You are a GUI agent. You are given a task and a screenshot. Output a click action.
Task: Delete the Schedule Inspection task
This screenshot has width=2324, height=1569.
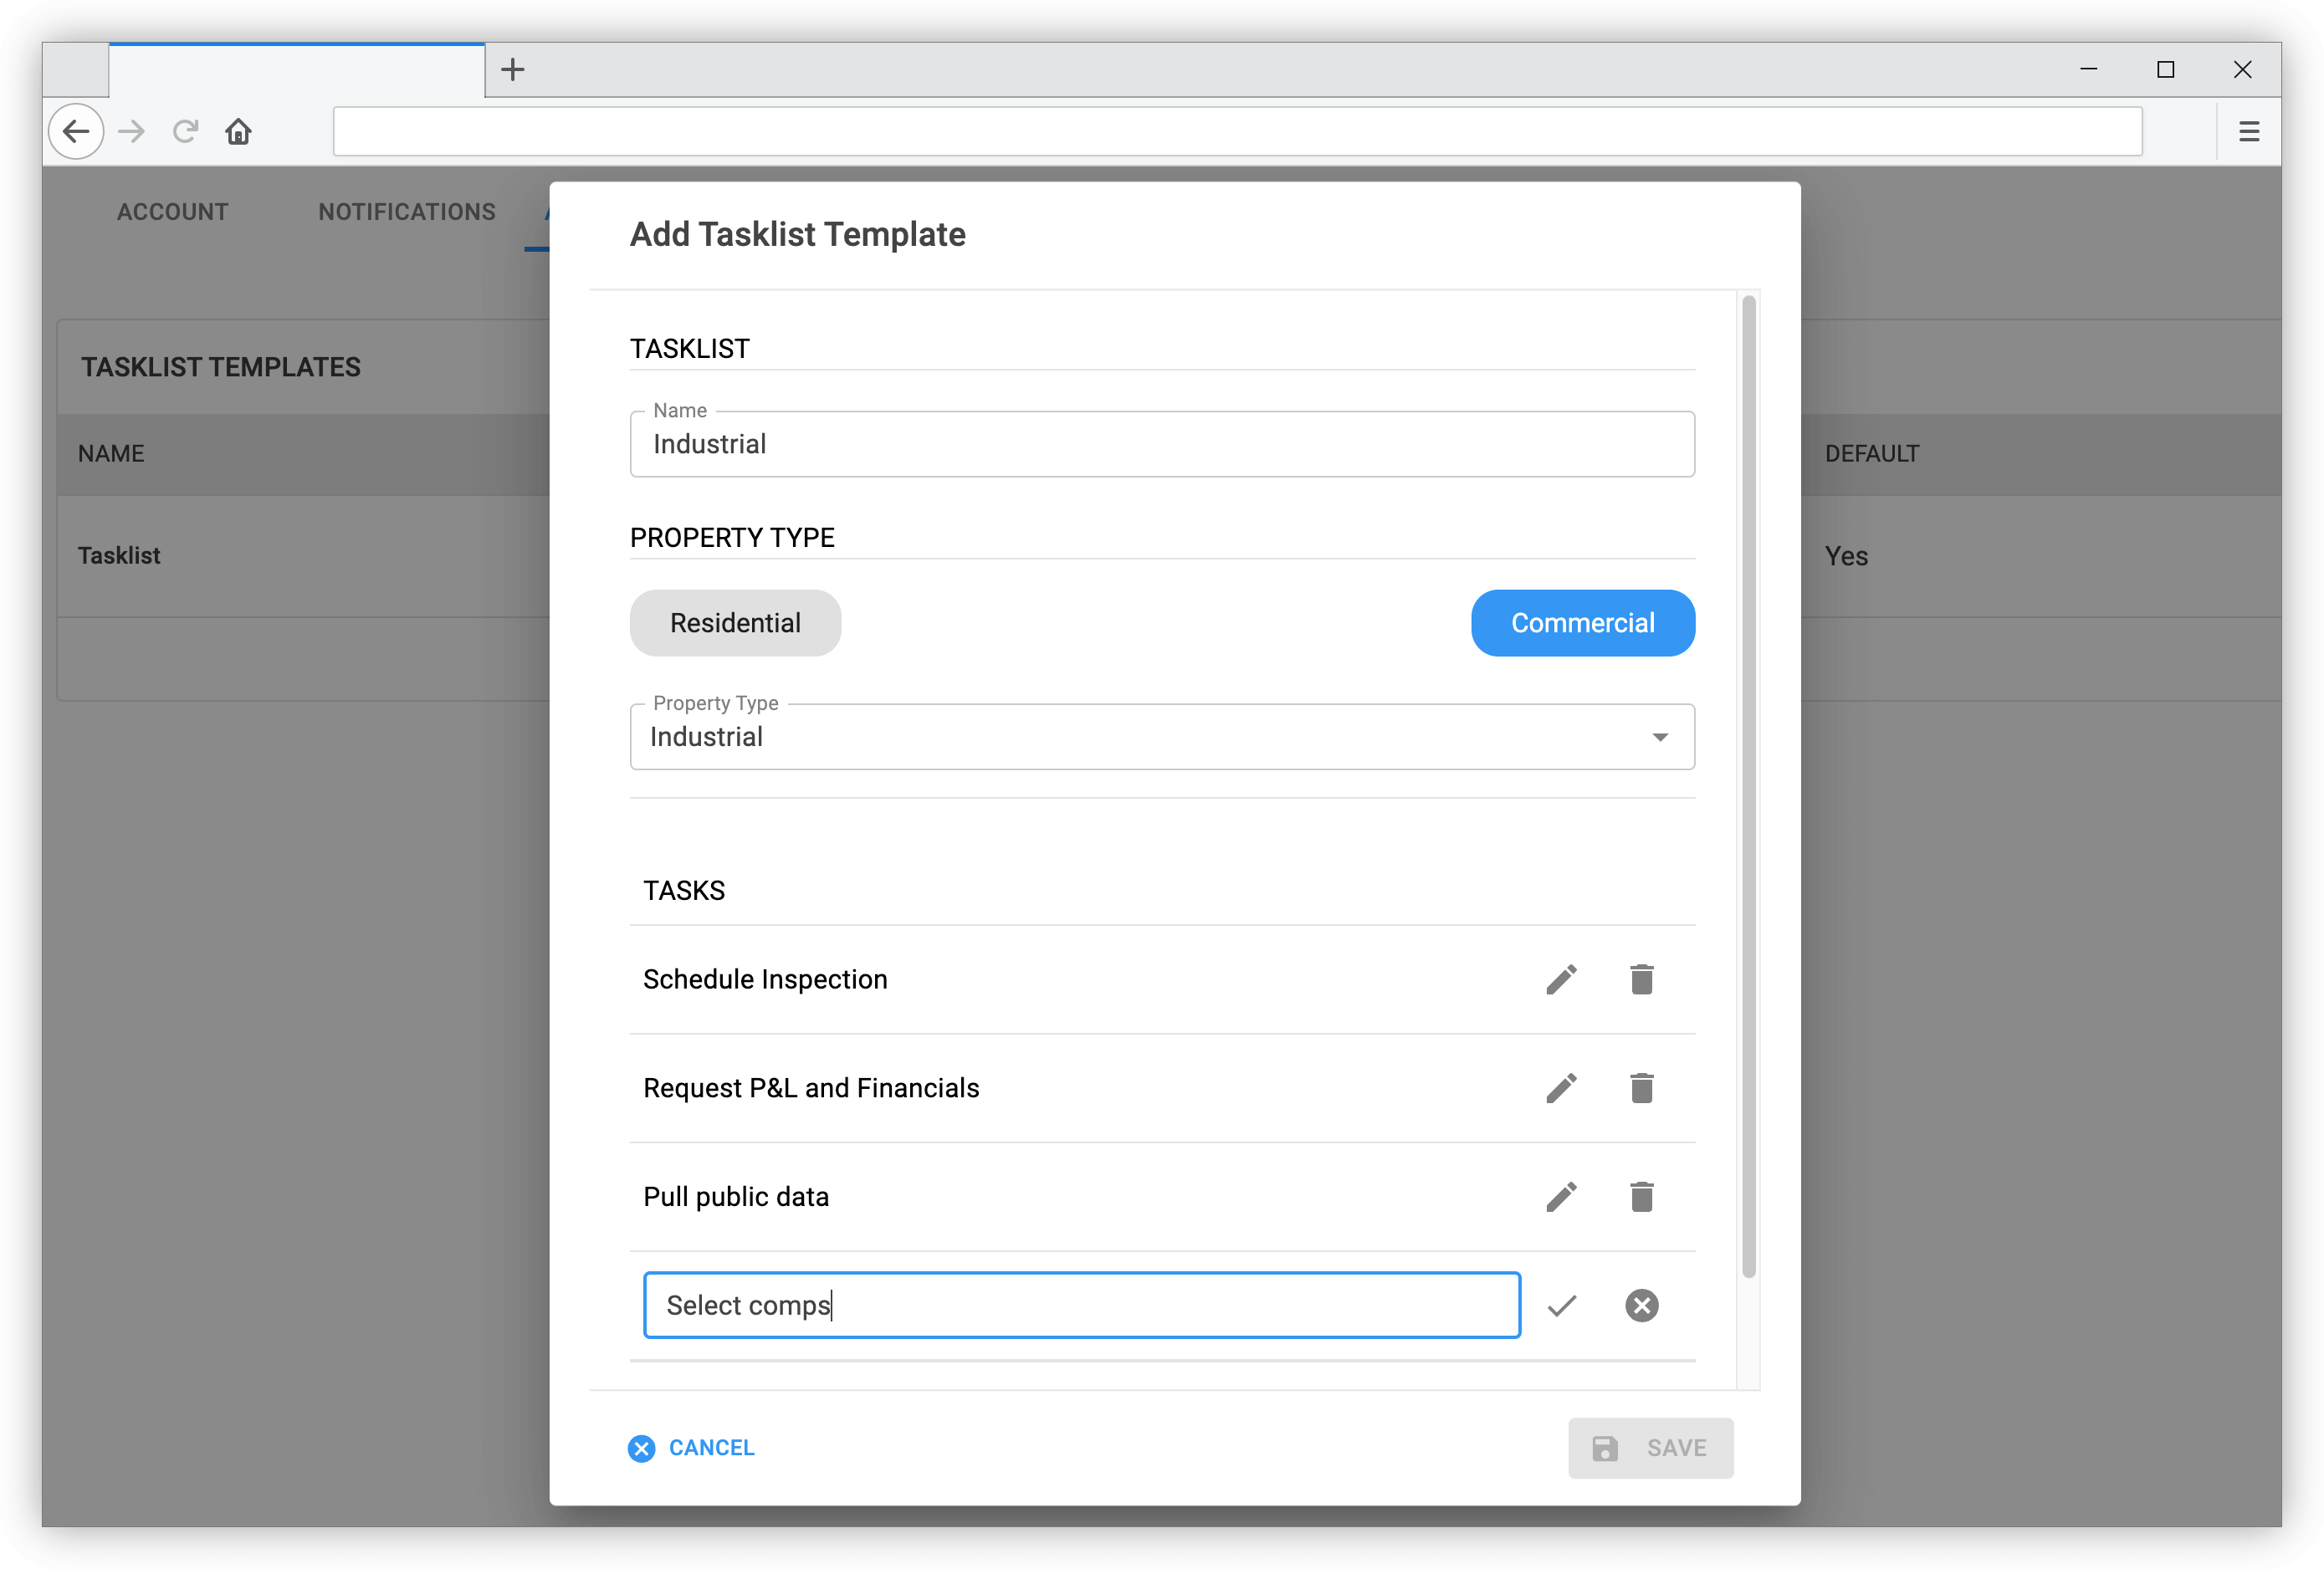(x=1641, y=980)
